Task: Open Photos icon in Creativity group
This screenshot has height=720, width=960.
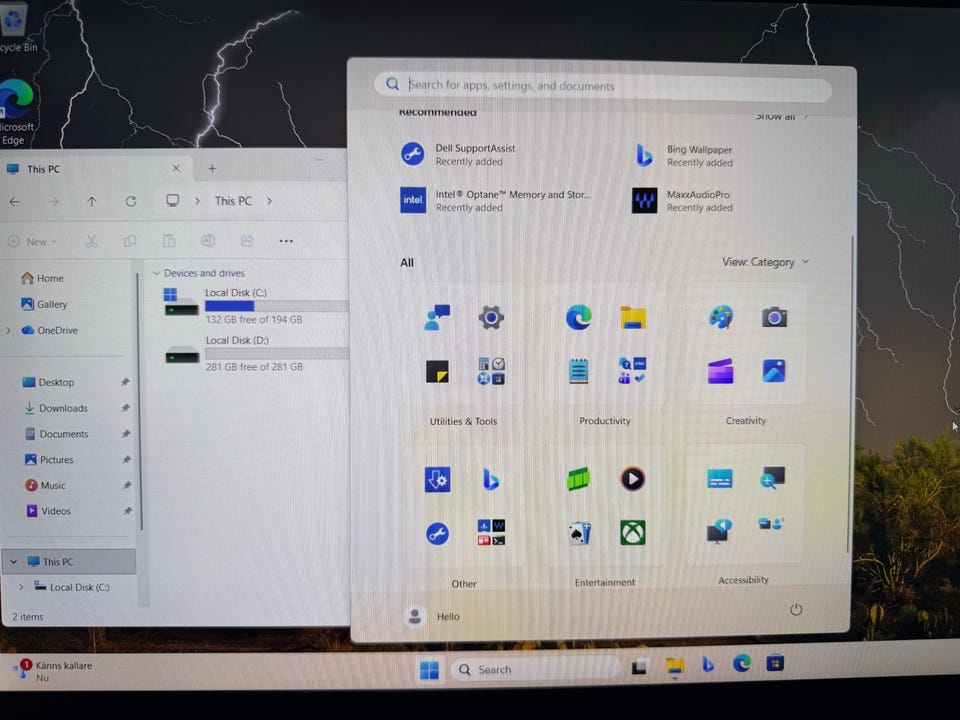Action: click(x=774, y=371)
